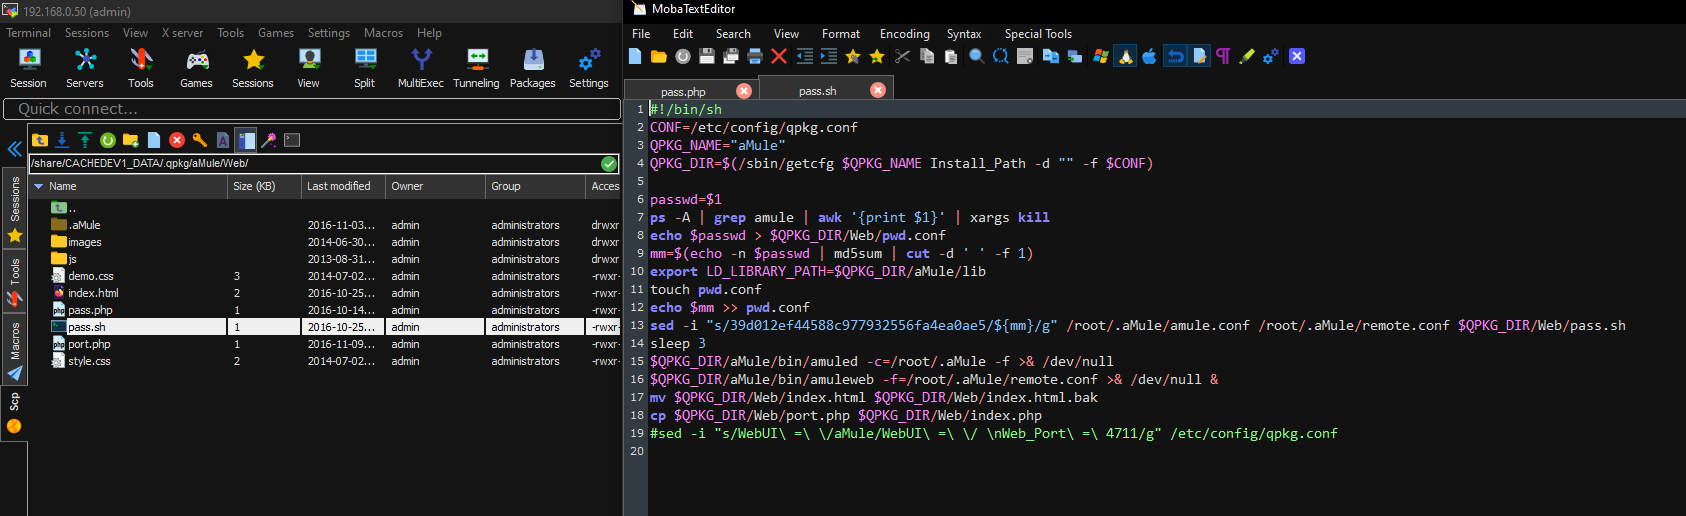Collapse the sidebar with double chevron
The height and width of the screenshot is (516, 1686).
[x=14, y=149]
